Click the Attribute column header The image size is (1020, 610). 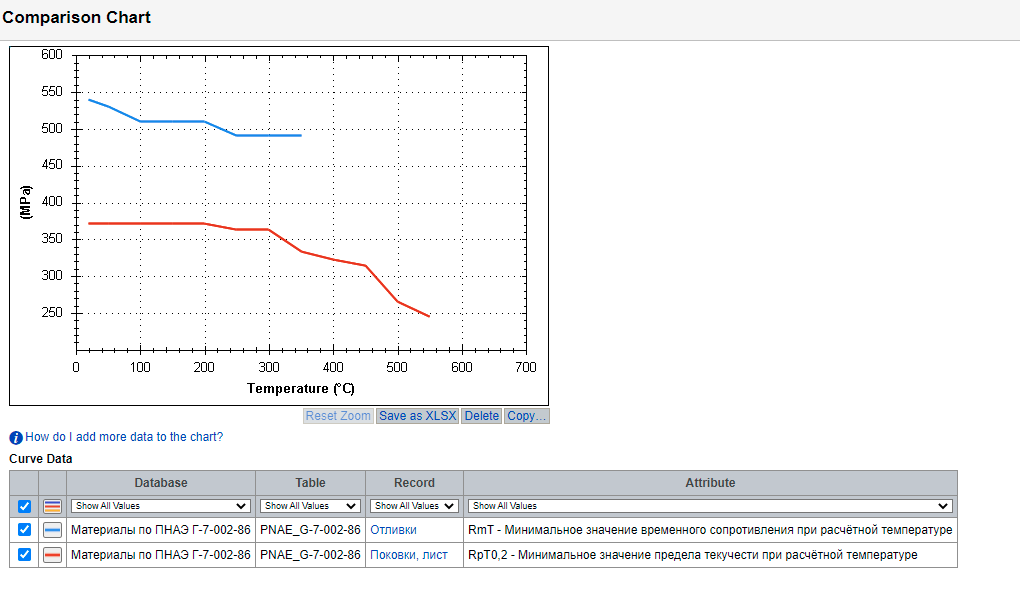tap(710, 483)
